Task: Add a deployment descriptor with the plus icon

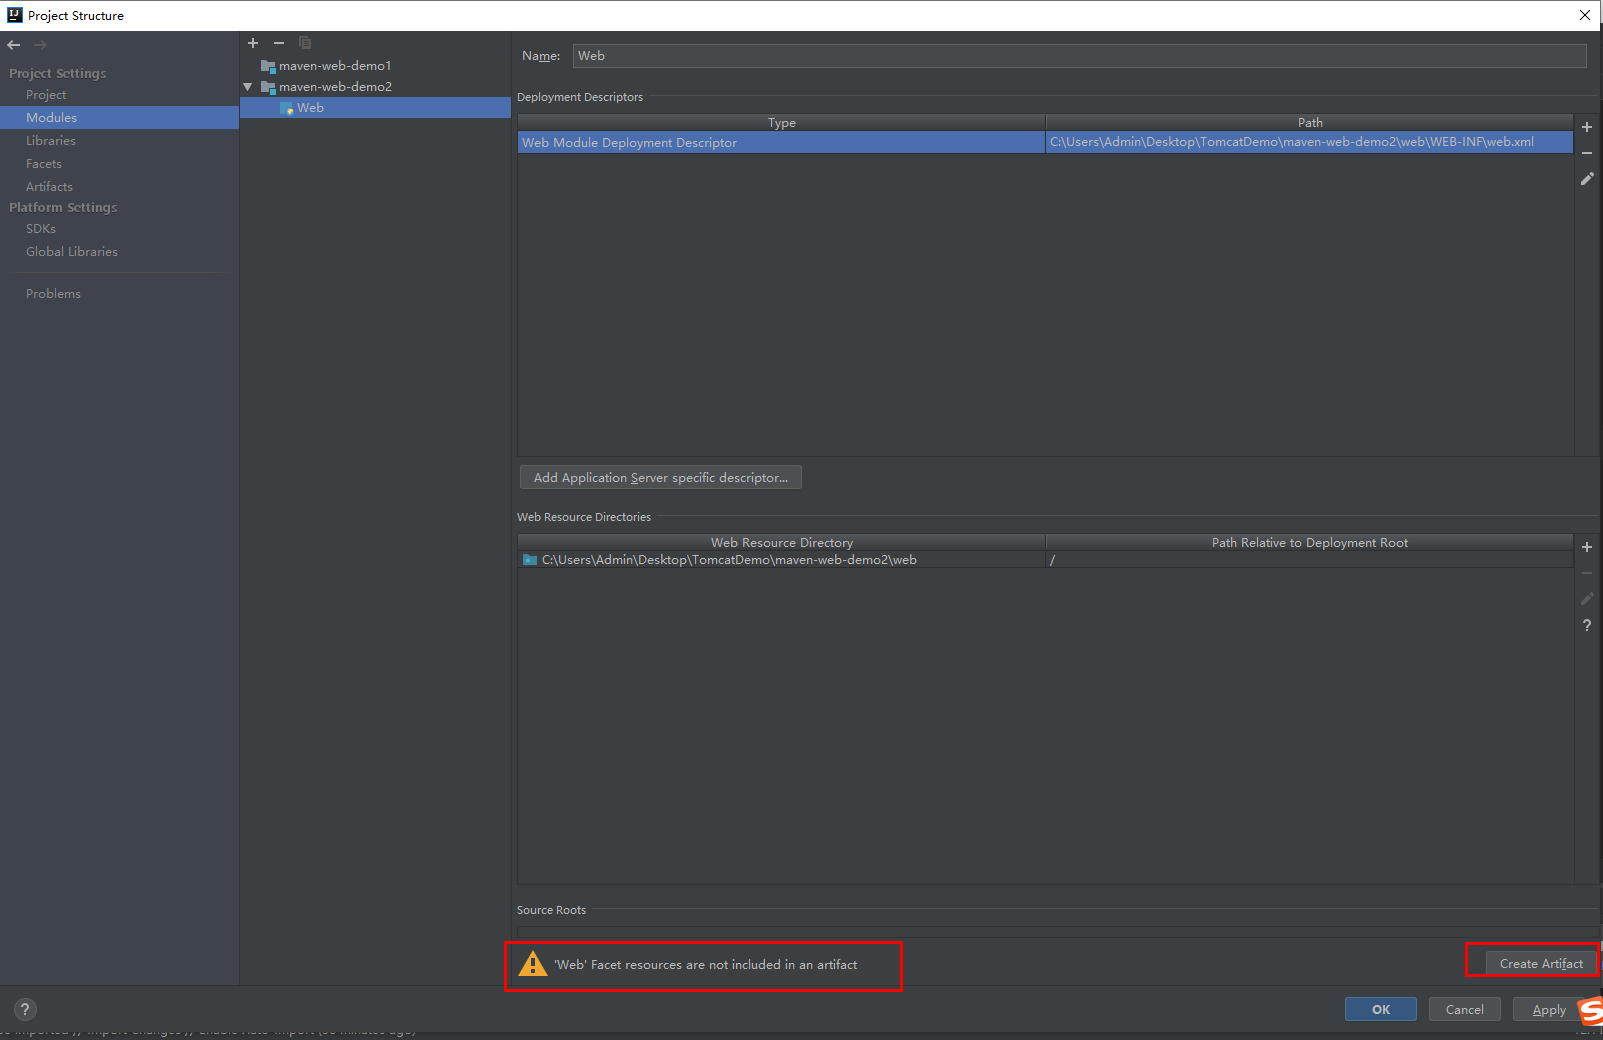Action: 1587,127
